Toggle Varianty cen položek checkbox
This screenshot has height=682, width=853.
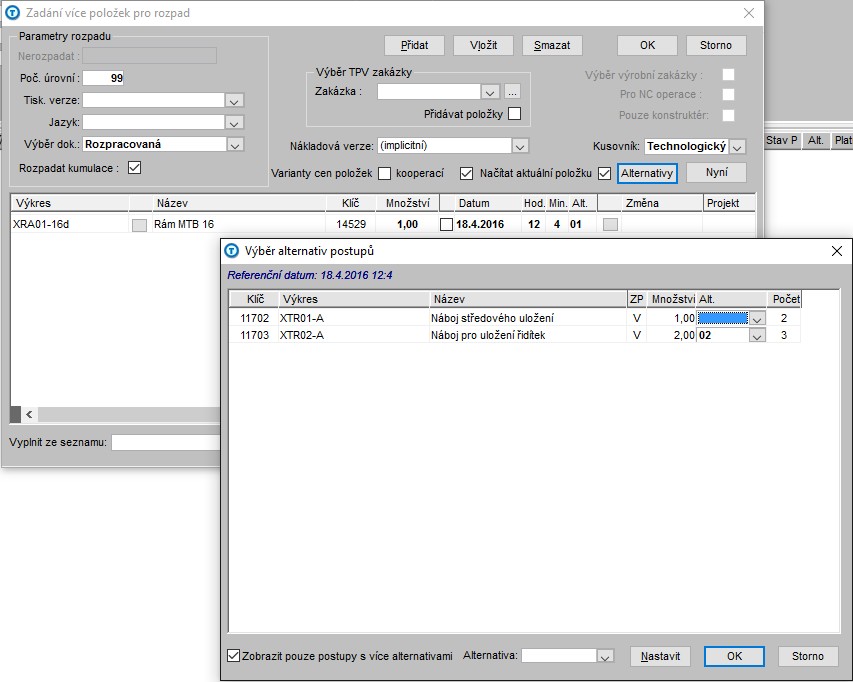[384, 173]
